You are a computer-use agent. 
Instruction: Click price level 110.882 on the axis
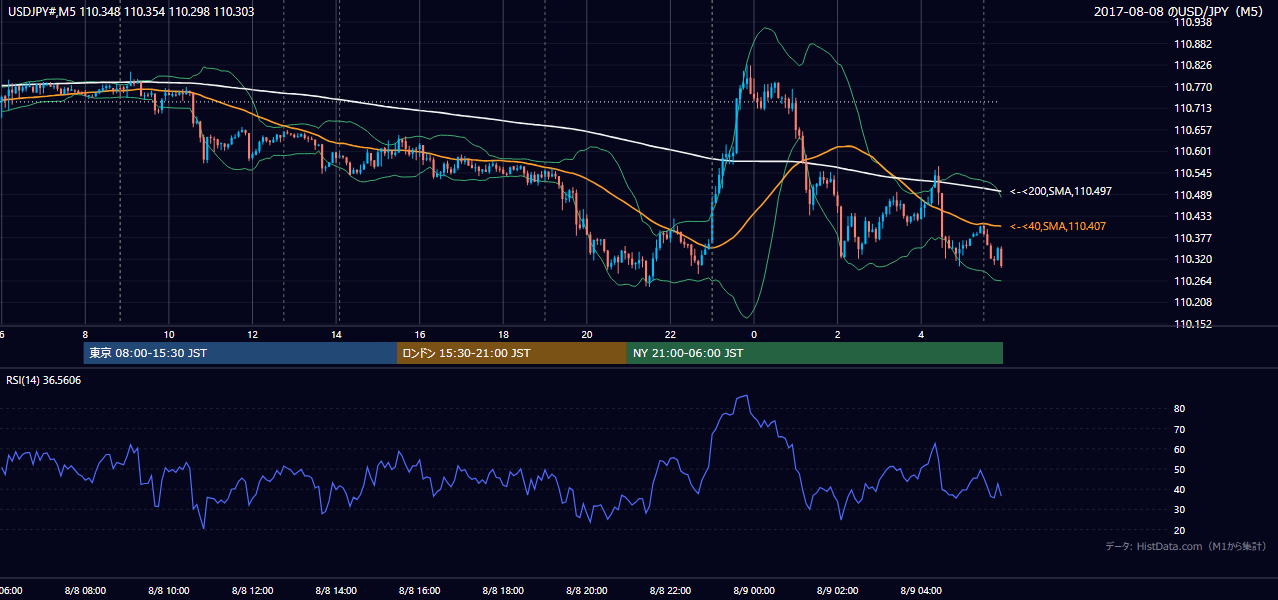[x=1192, y=44]
